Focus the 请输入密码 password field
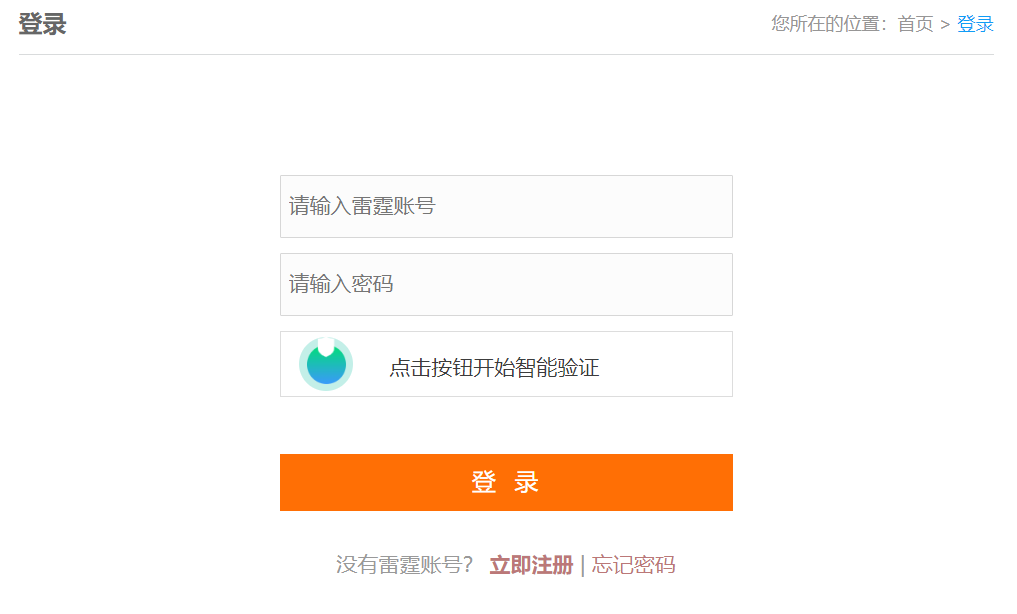Viewport: 1017px width, 614px height. pos(506,285)
